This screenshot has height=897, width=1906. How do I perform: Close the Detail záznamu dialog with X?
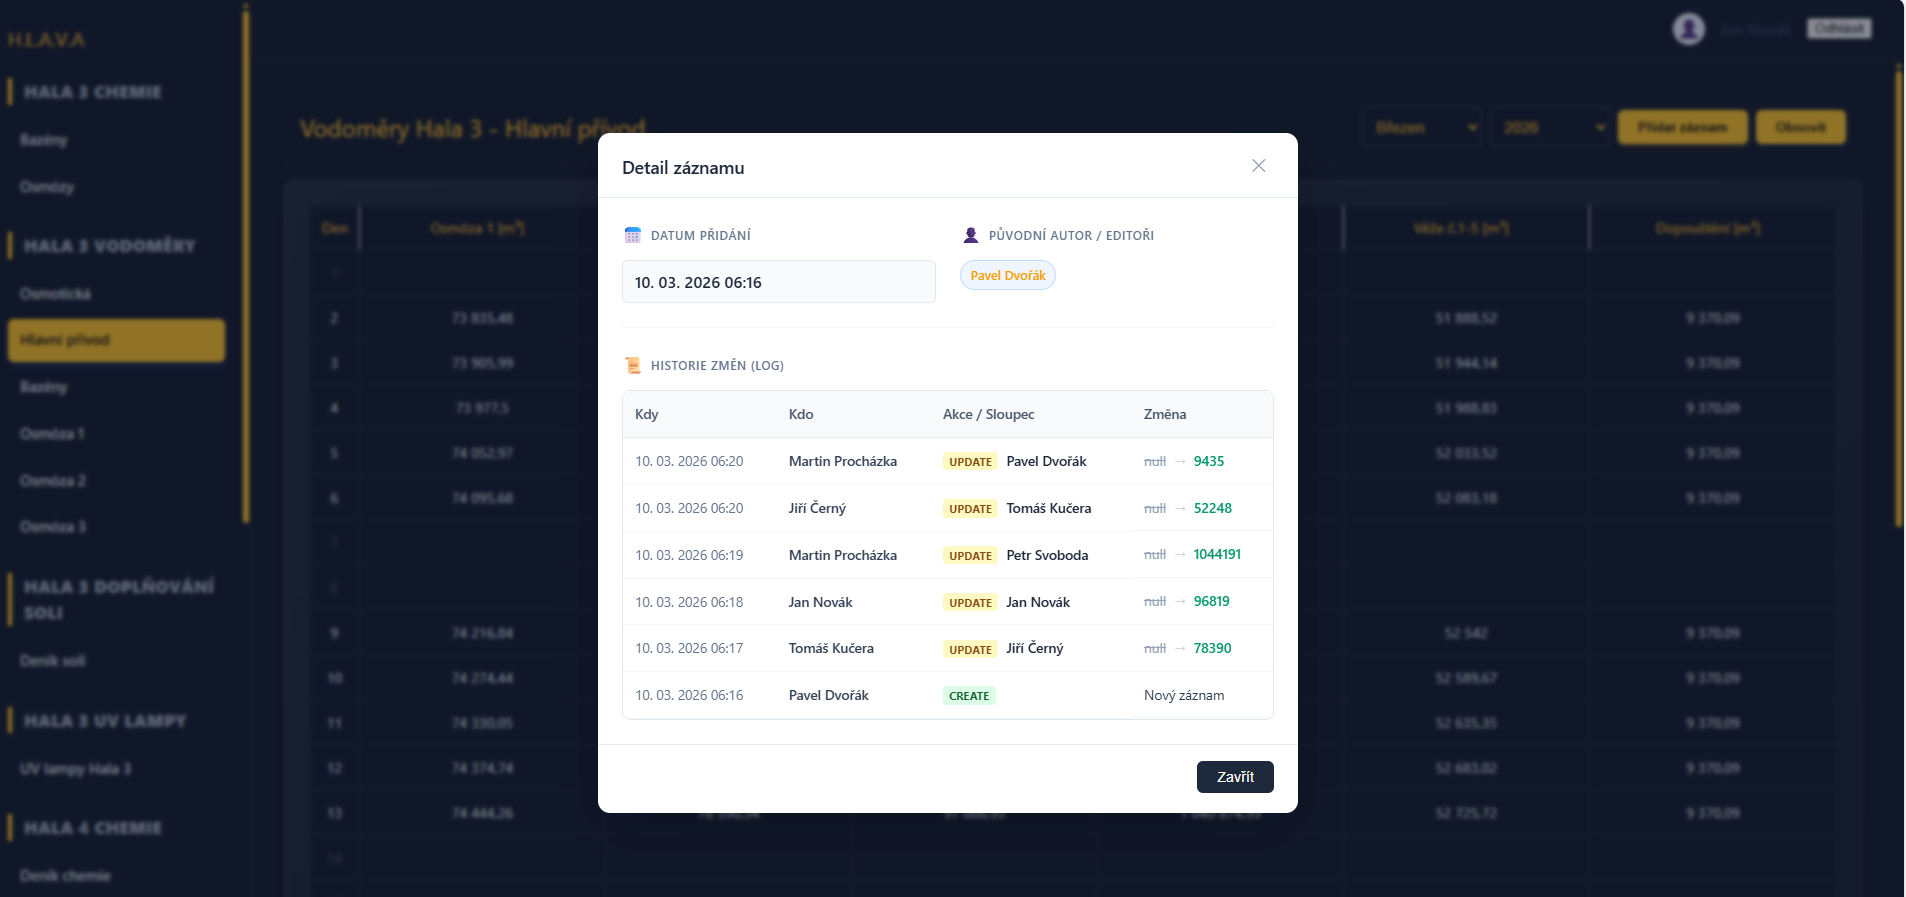point(1258,166)
